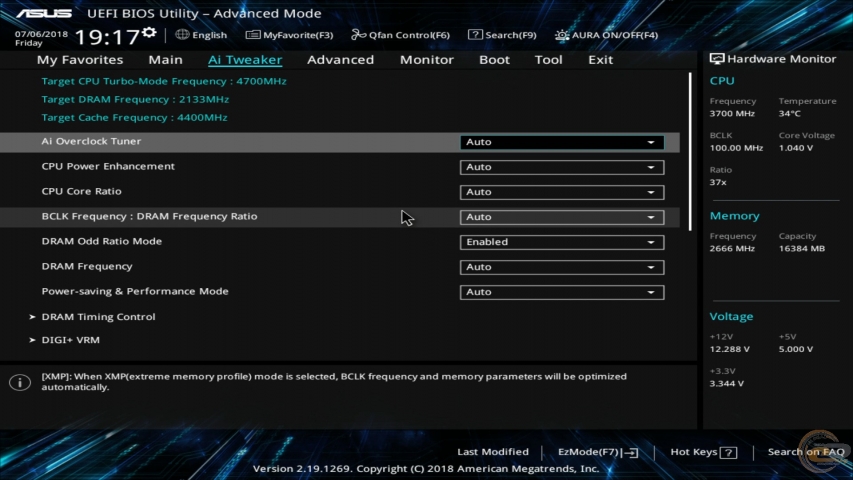Open CPU Power Enhancement dropdown

[x=562, y=167]
